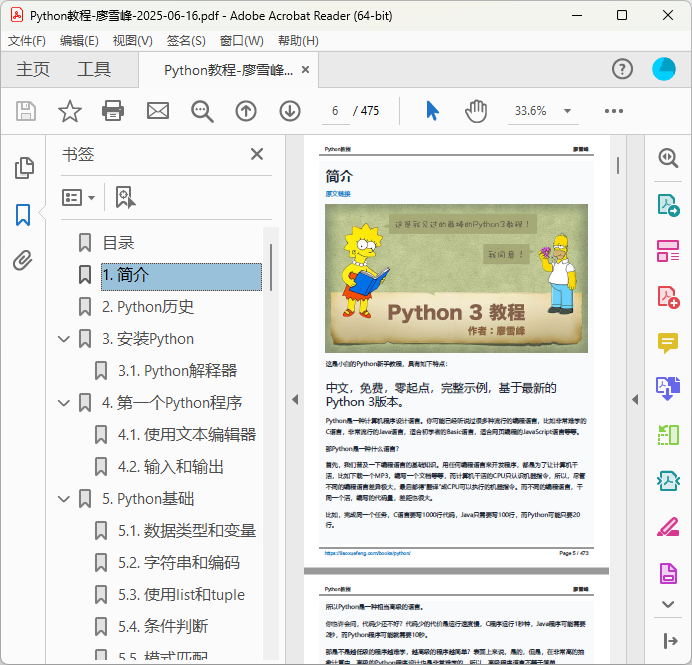The image size is (692, 665).
Task: Open the 原文链接 link
Action: click(x=338, y=194)
